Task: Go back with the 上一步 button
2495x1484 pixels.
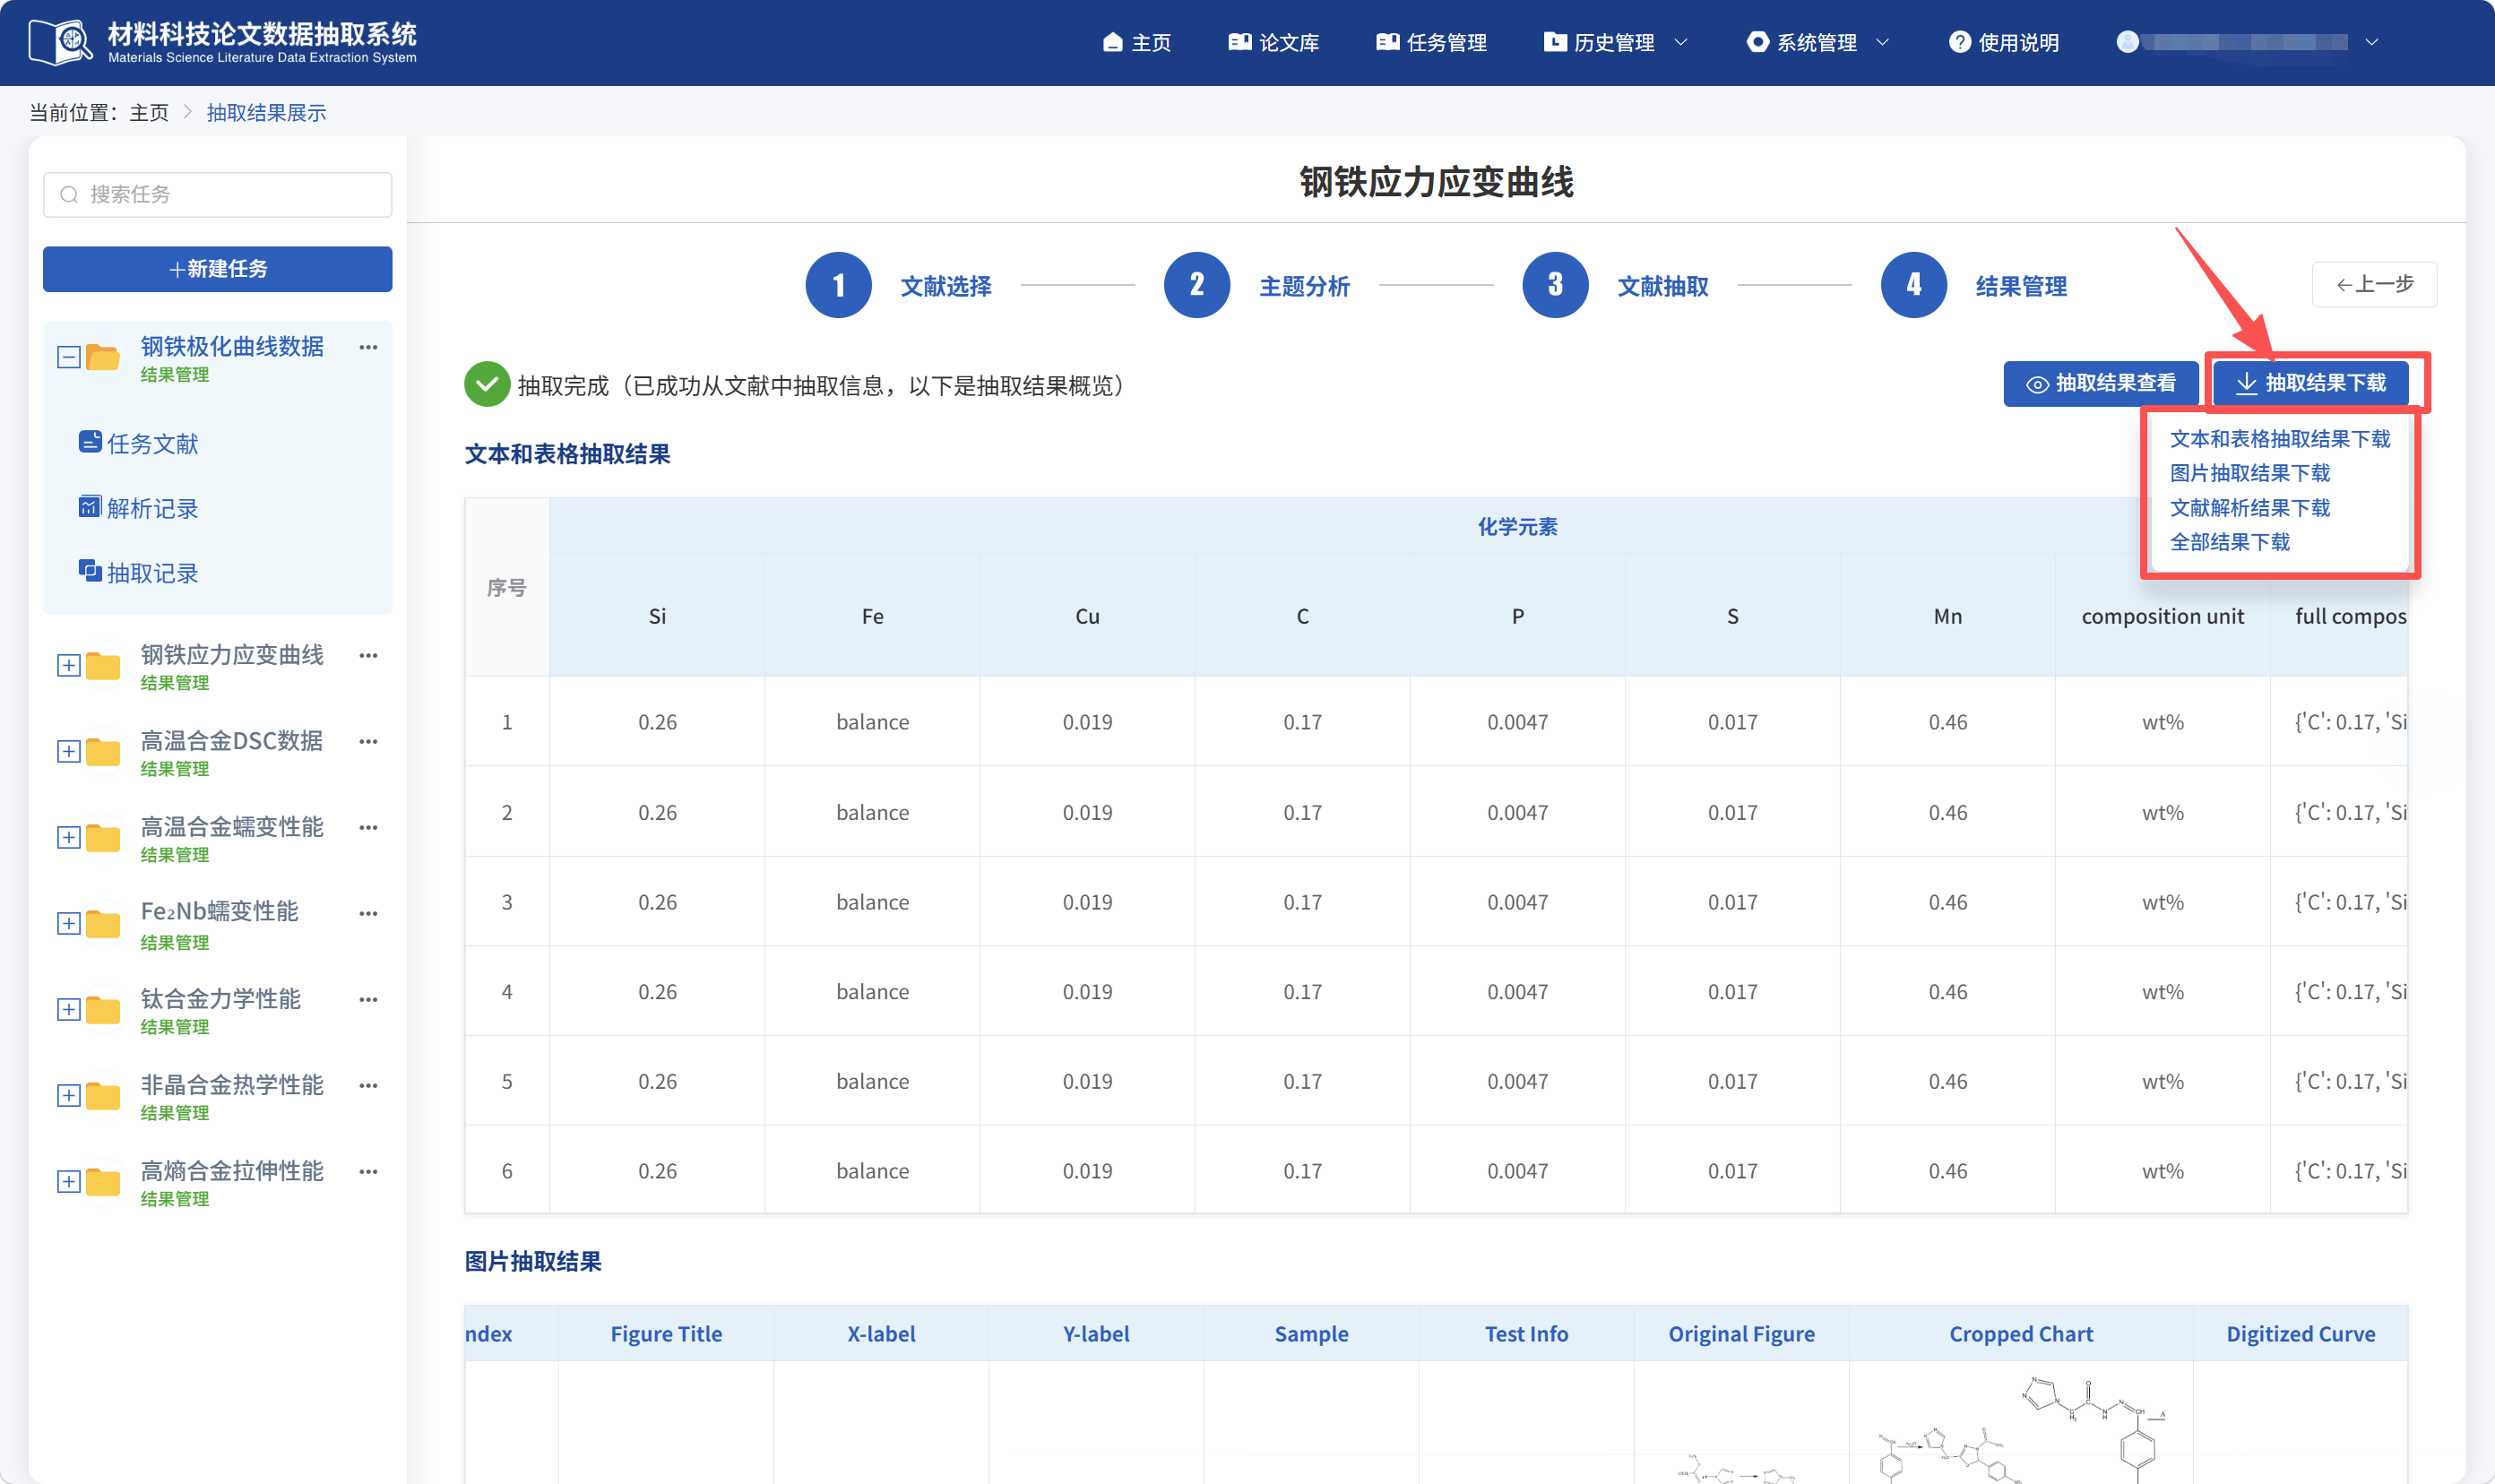Action: pyautogui.click(x=2374, y=284)
